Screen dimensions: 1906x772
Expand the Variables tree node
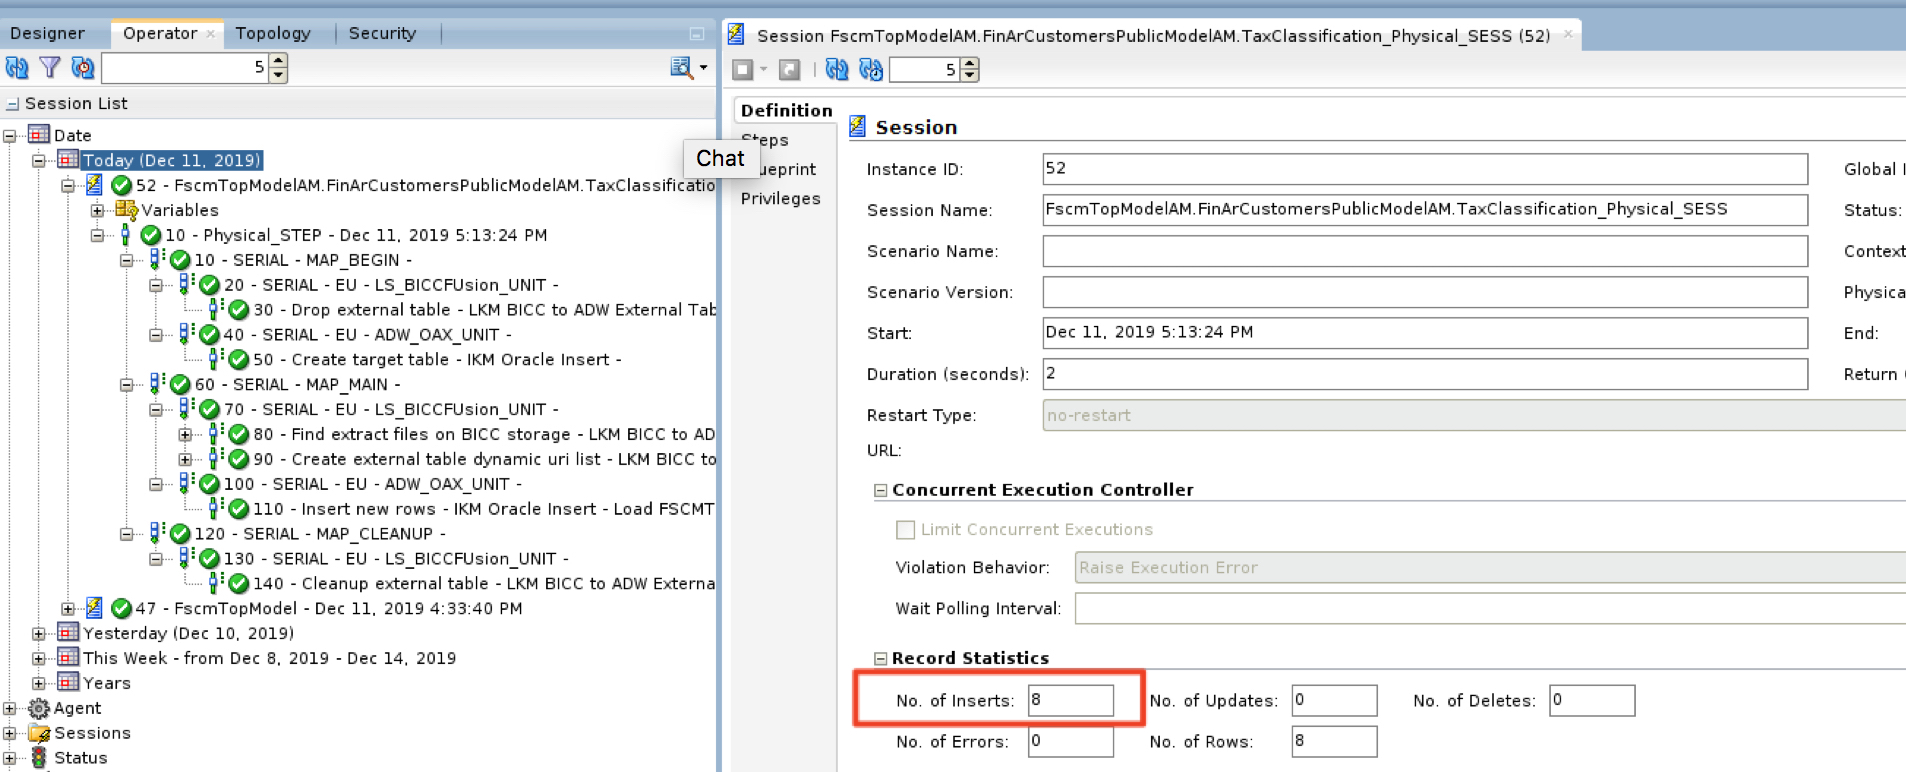(97, 210)
